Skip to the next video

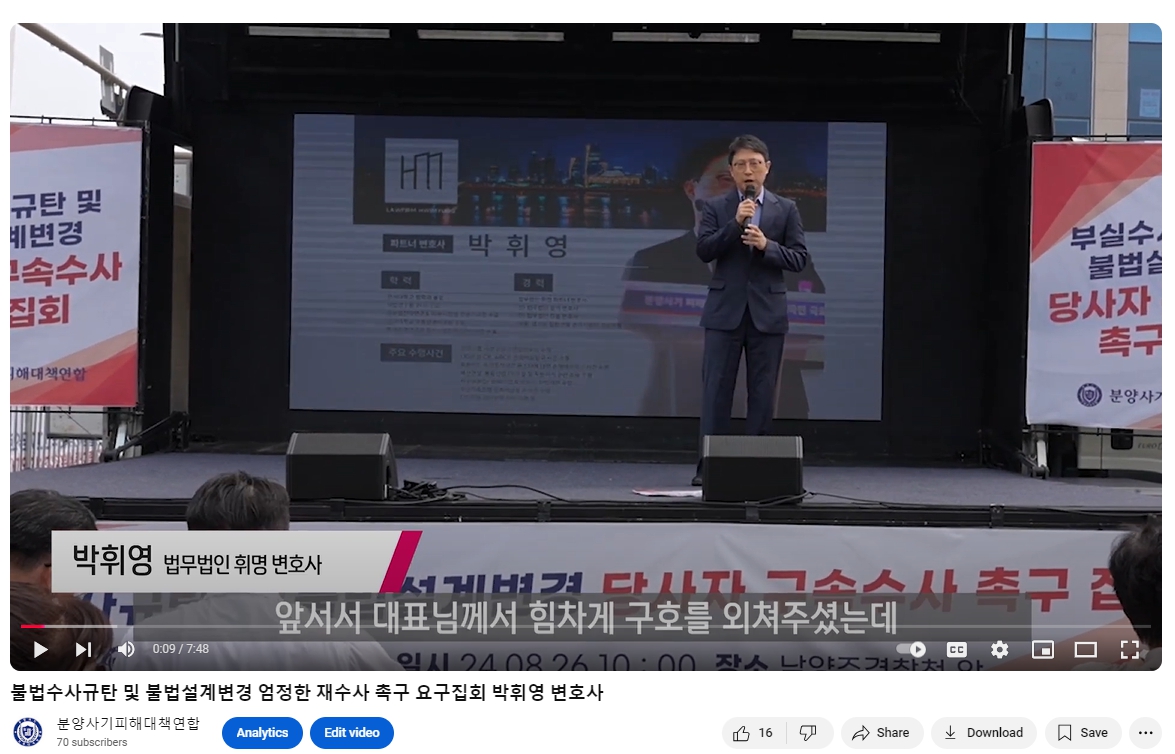[83, 649]
